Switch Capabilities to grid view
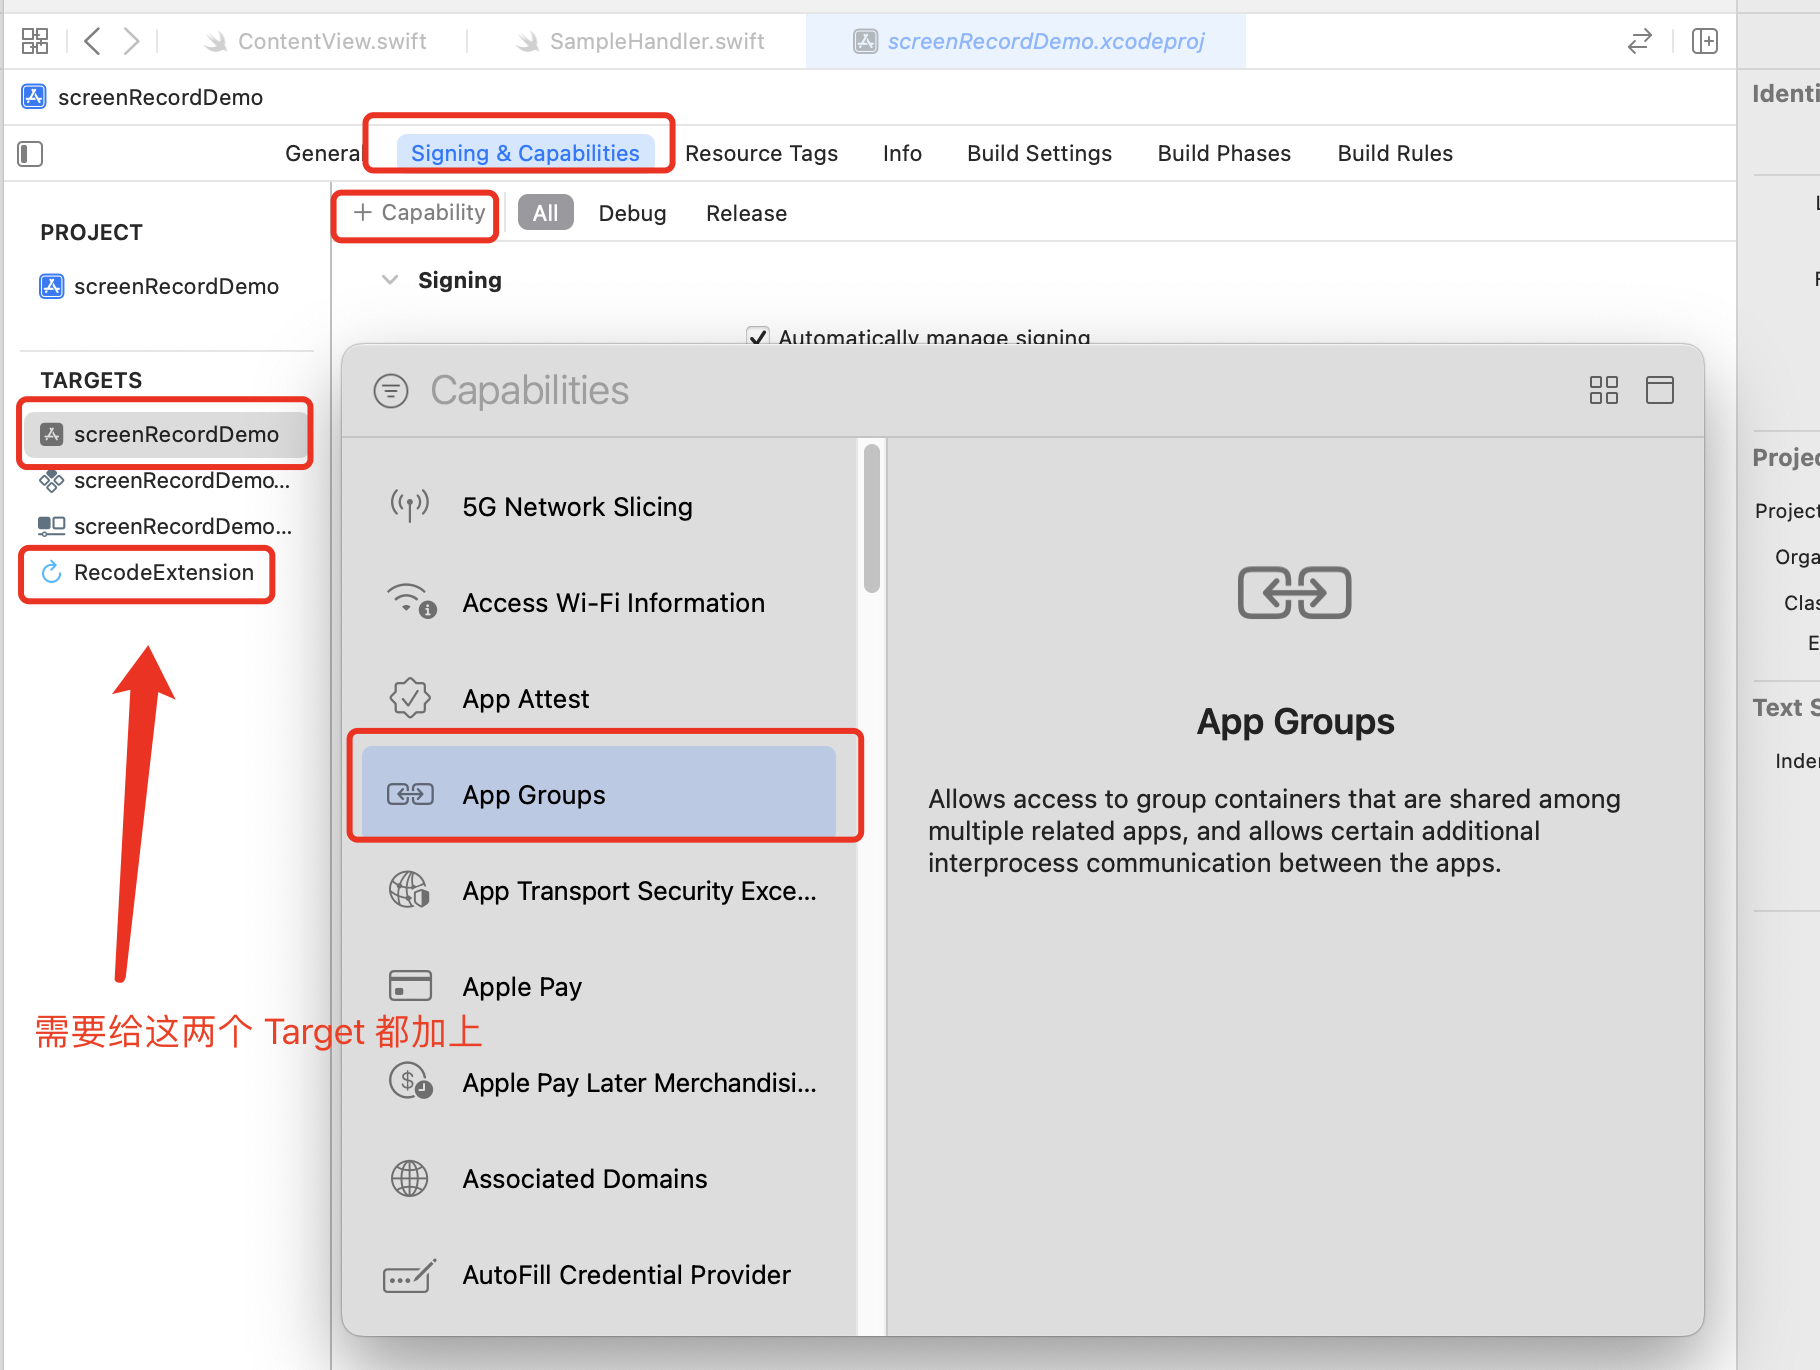 [1604, 390]
